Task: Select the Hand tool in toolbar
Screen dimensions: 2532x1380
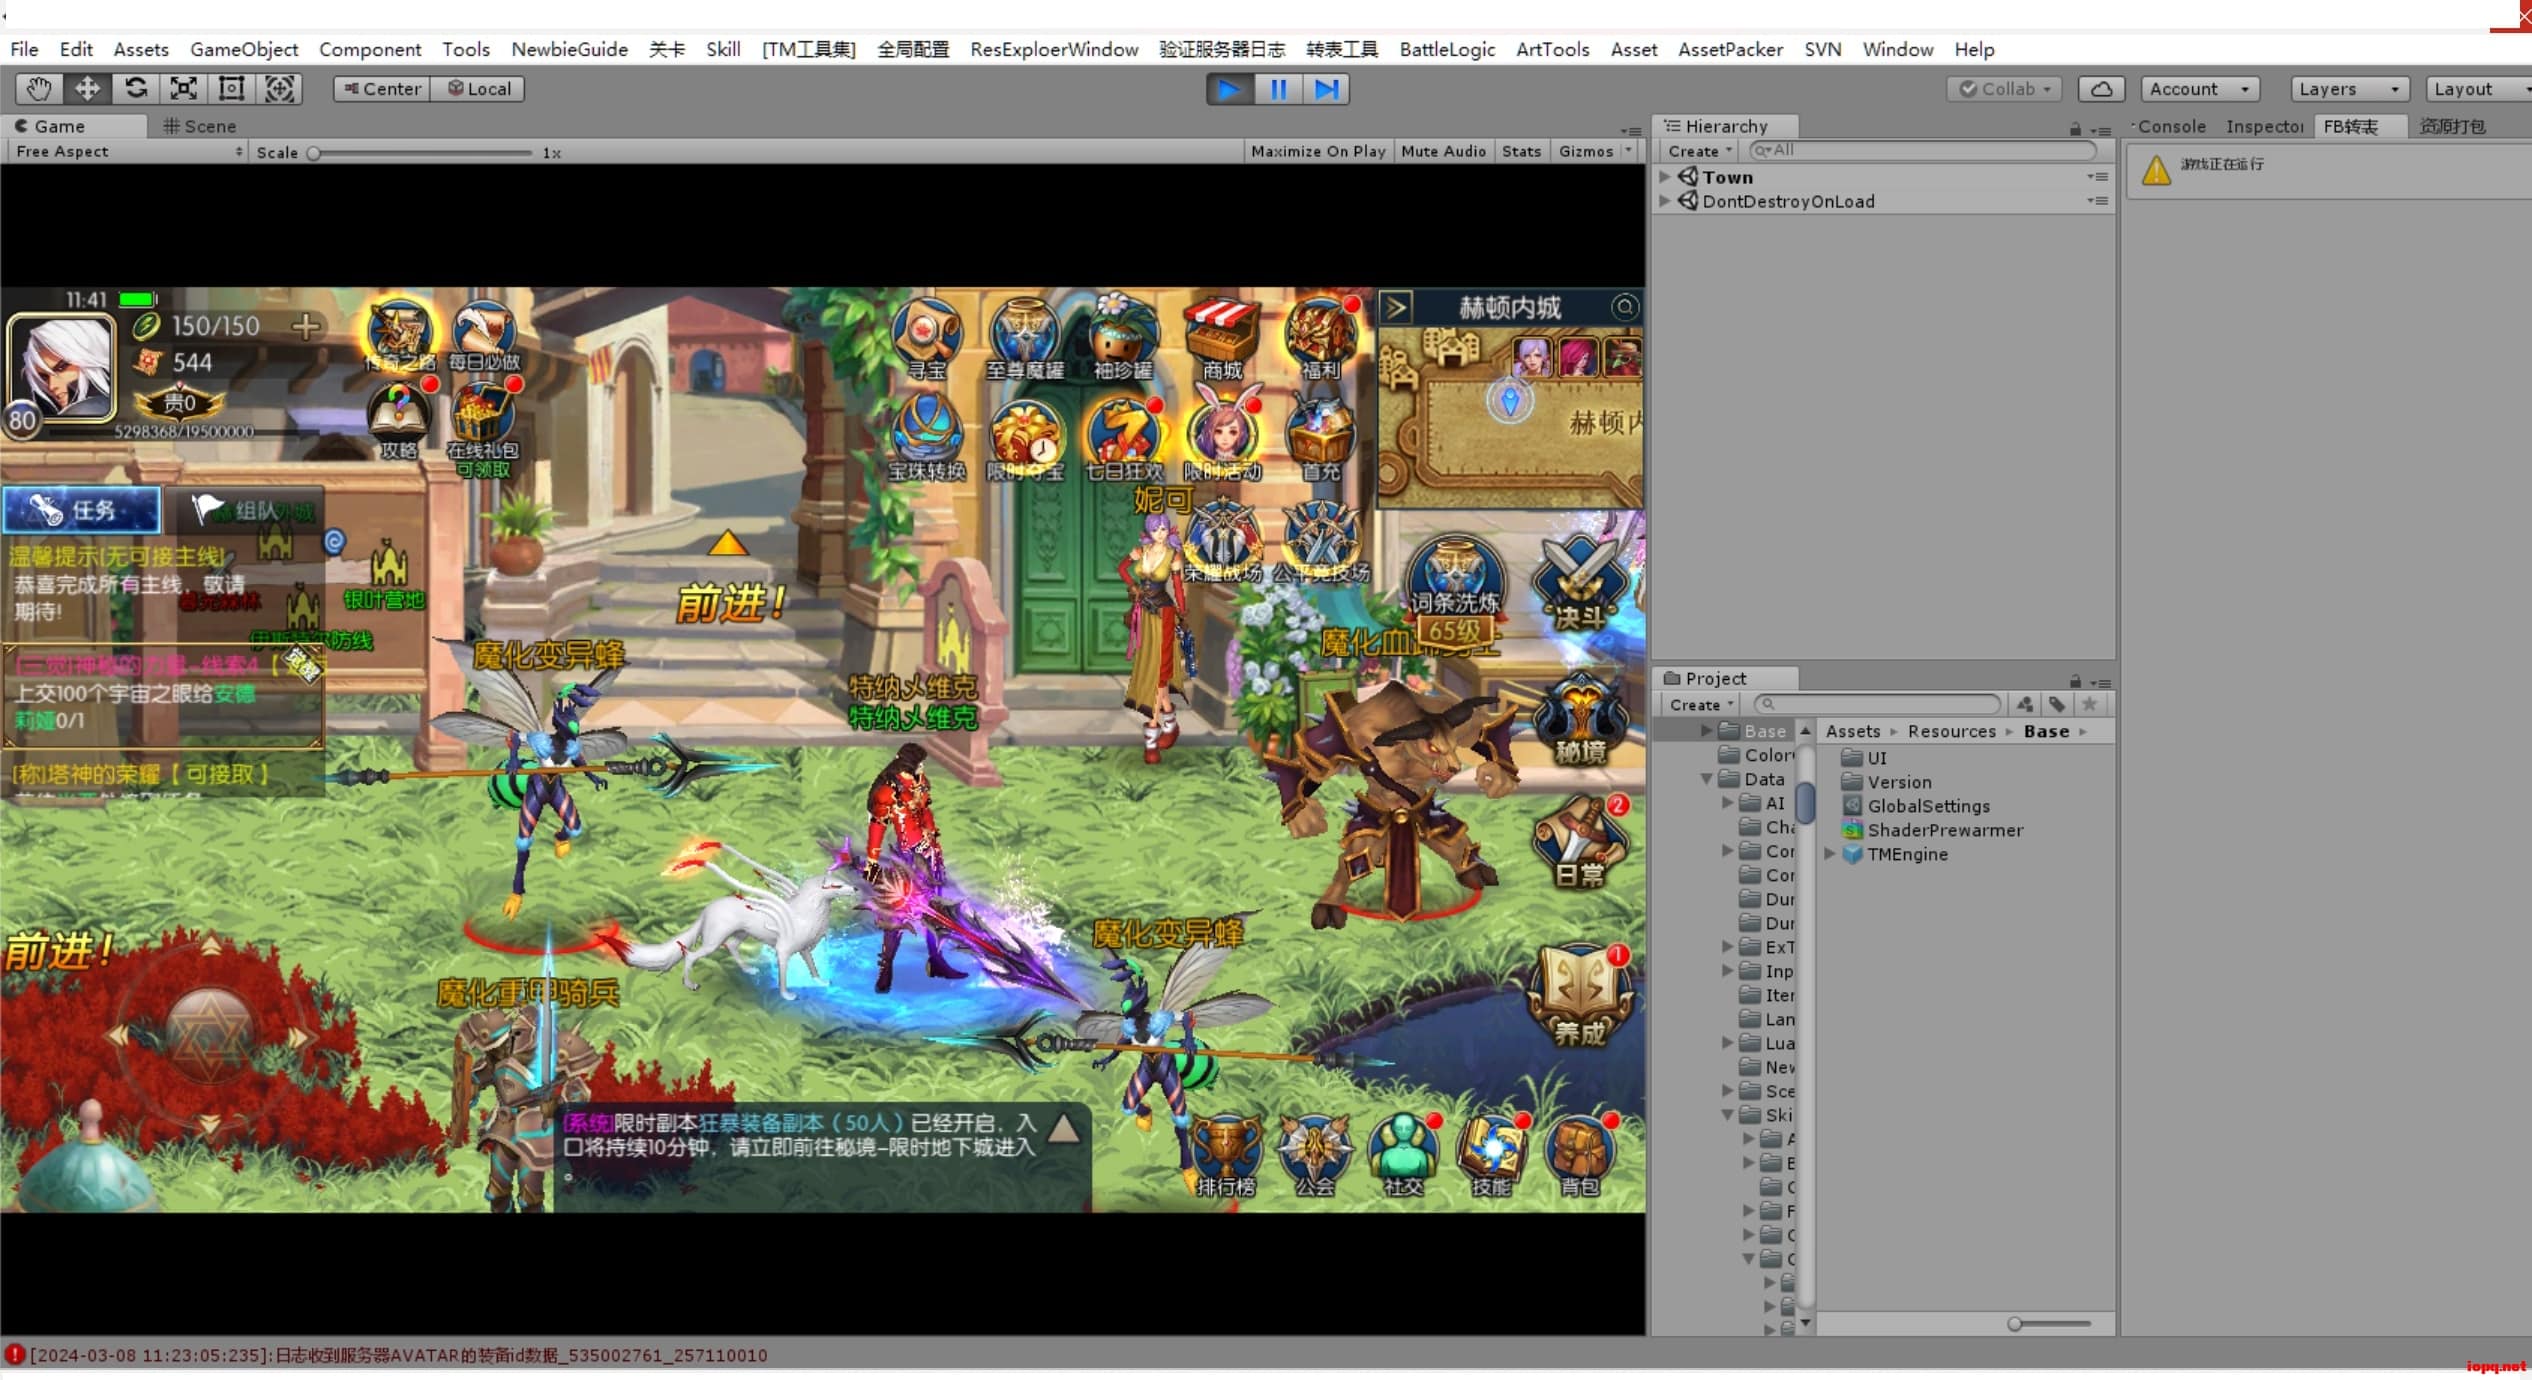Action: point(38,89)
